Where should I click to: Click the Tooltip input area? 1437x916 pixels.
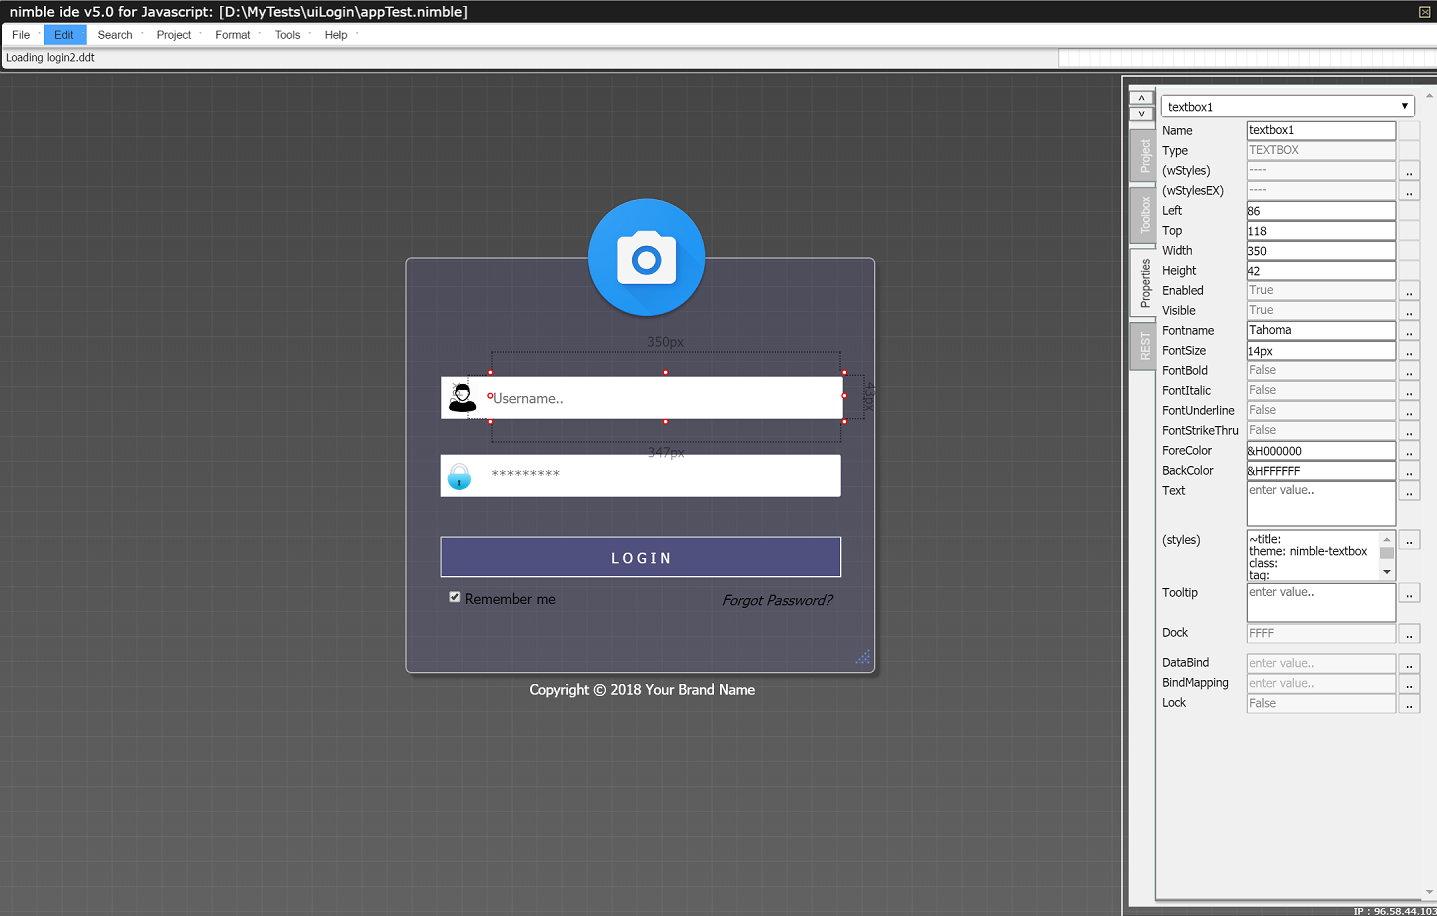tap(1321, 602)
